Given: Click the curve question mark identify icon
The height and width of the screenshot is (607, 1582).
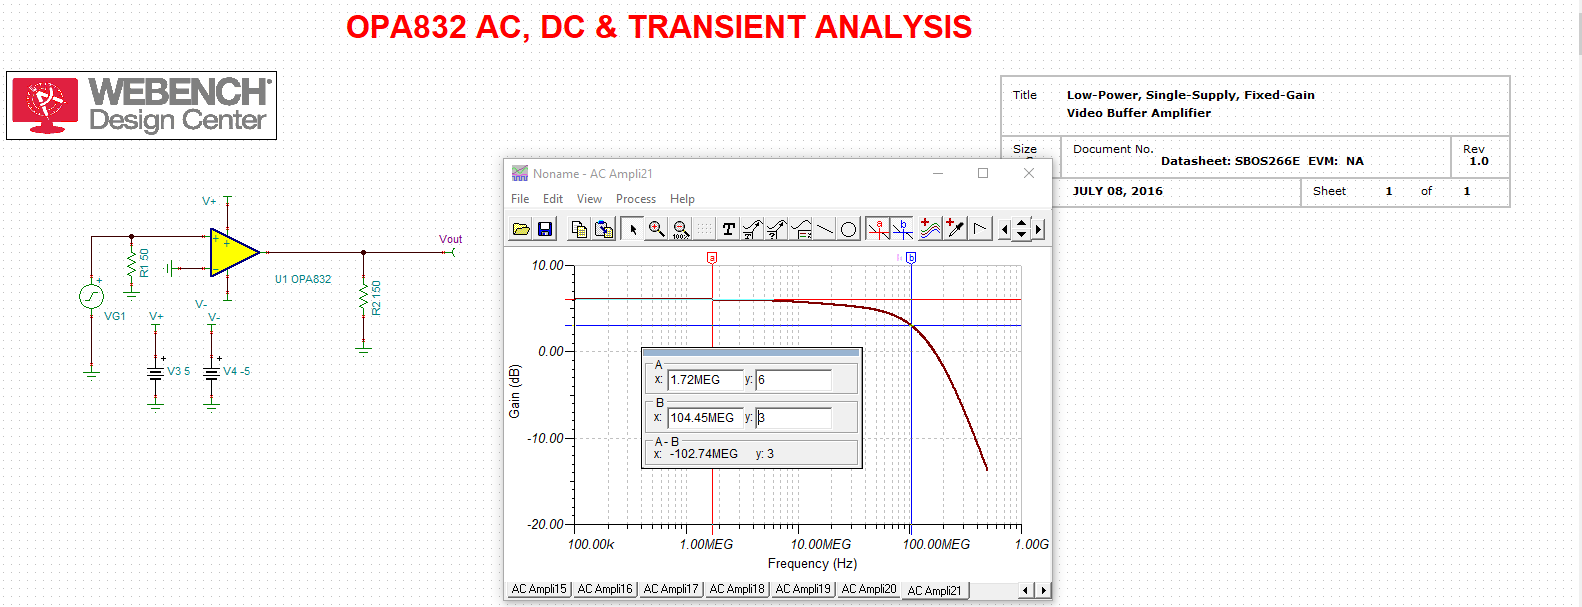Looking at the screenshot, I should (x=777, y=229).
